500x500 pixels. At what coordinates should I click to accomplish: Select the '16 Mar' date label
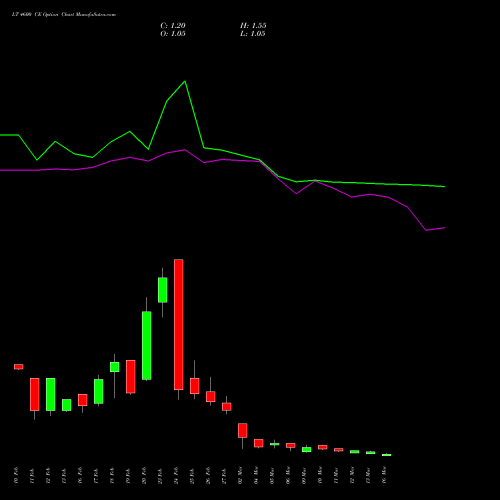tap(385, 475)
